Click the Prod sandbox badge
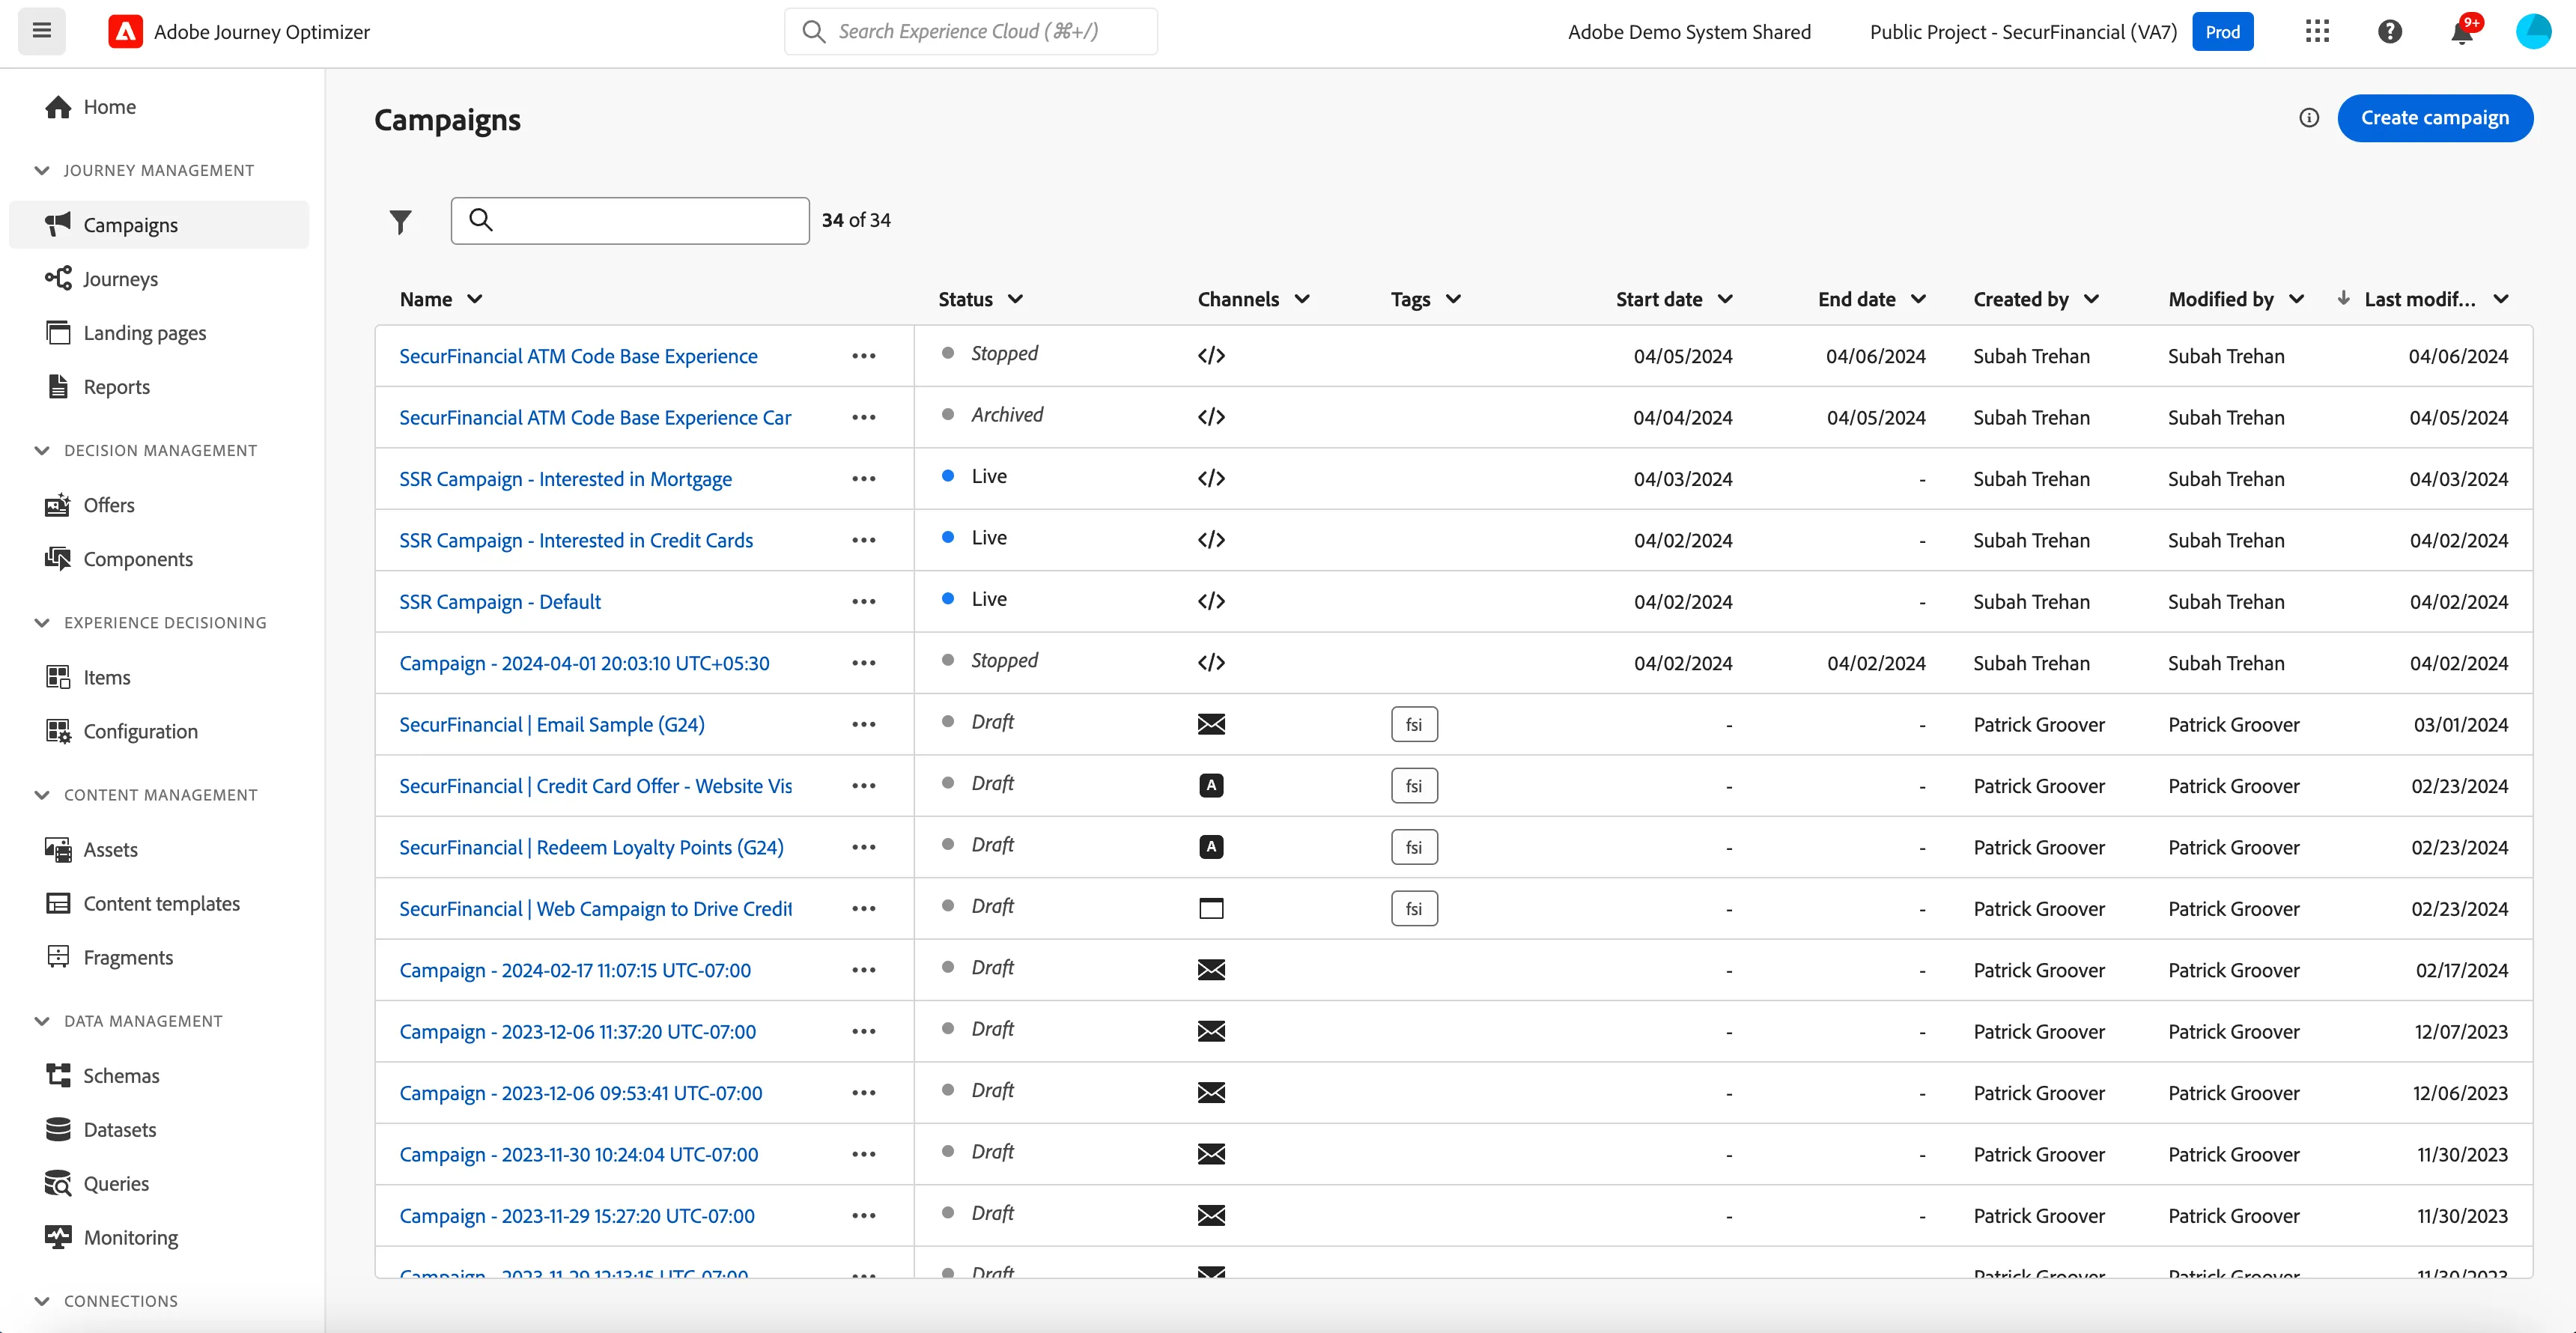 pos(2222,32)
